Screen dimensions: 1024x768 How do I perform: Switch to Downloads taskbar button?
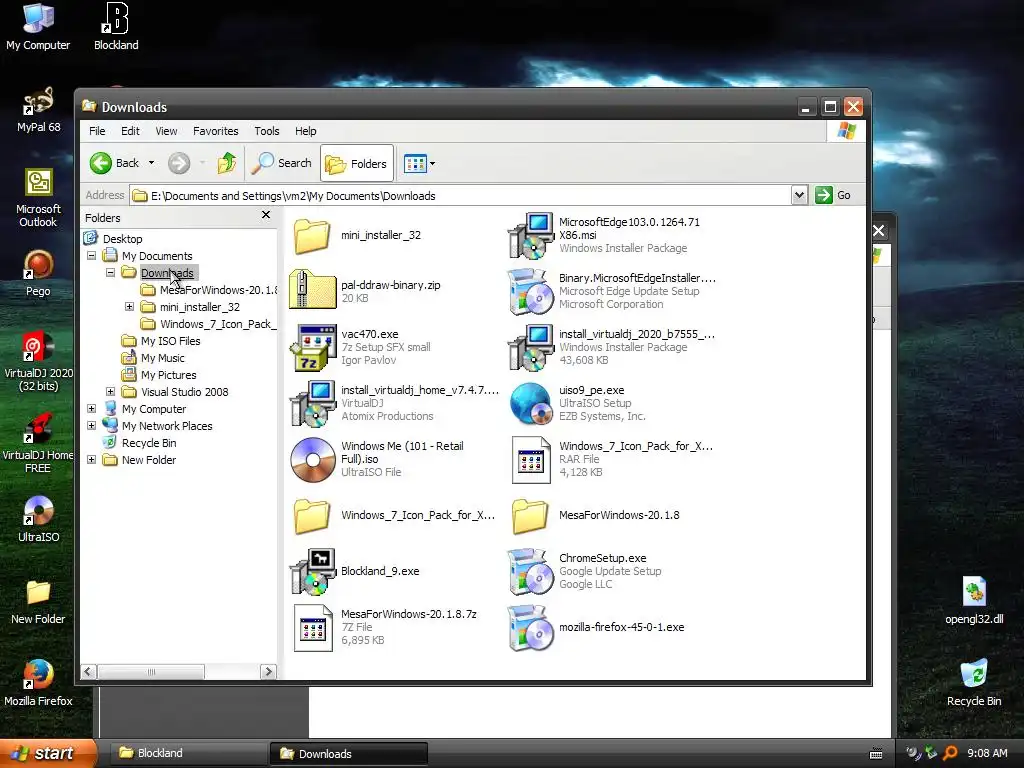(349, 754)
